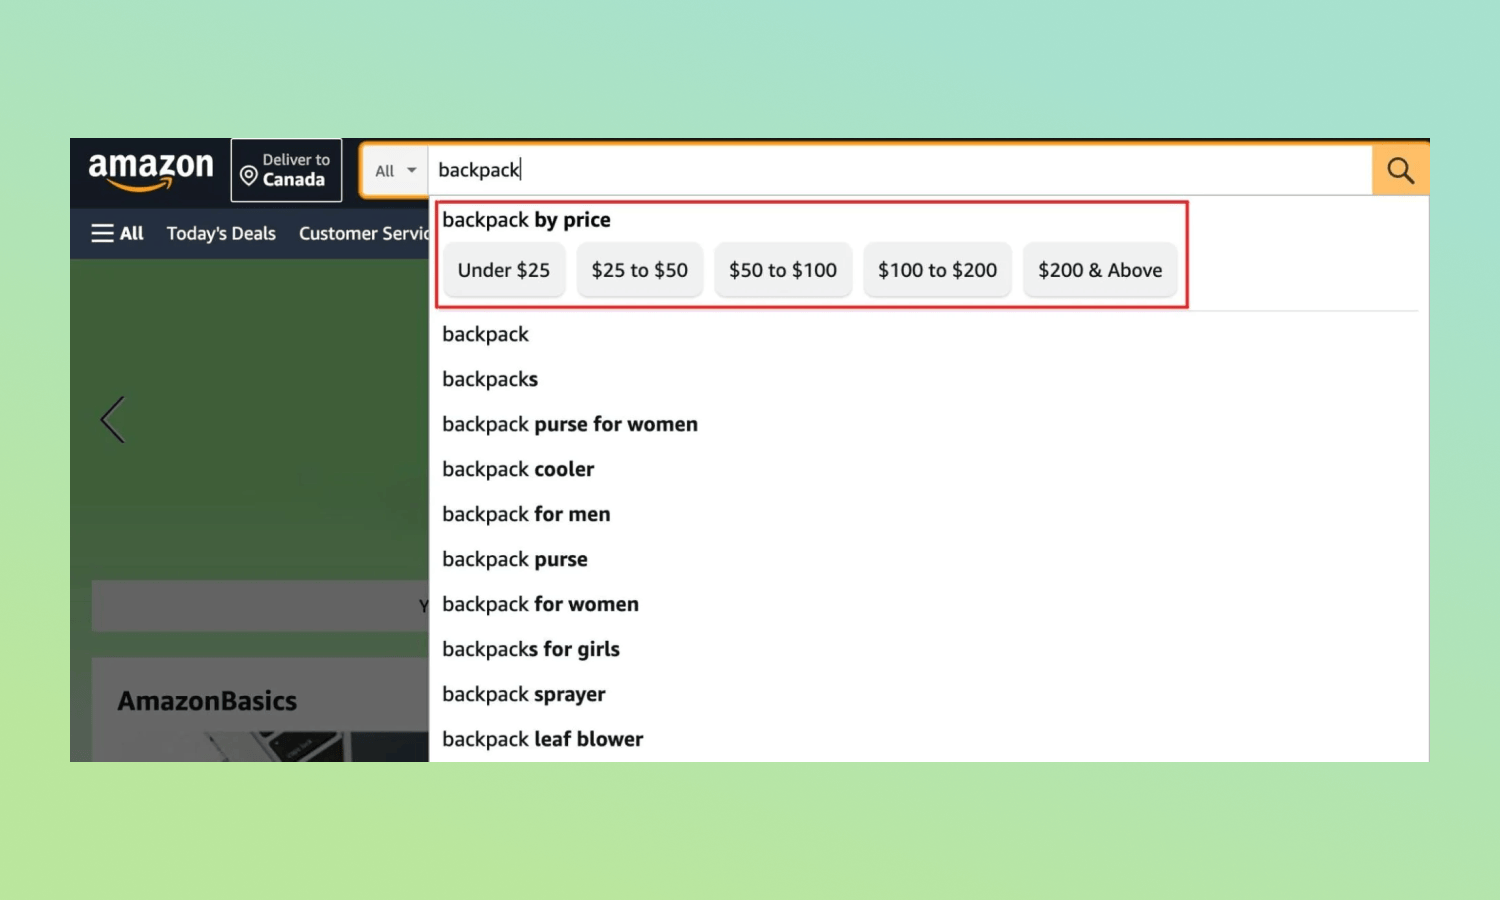Image resolution: width=1500 pixels, height=900 pixels.
Task: Open the AmazonBasics card
Action: [207, 701]
